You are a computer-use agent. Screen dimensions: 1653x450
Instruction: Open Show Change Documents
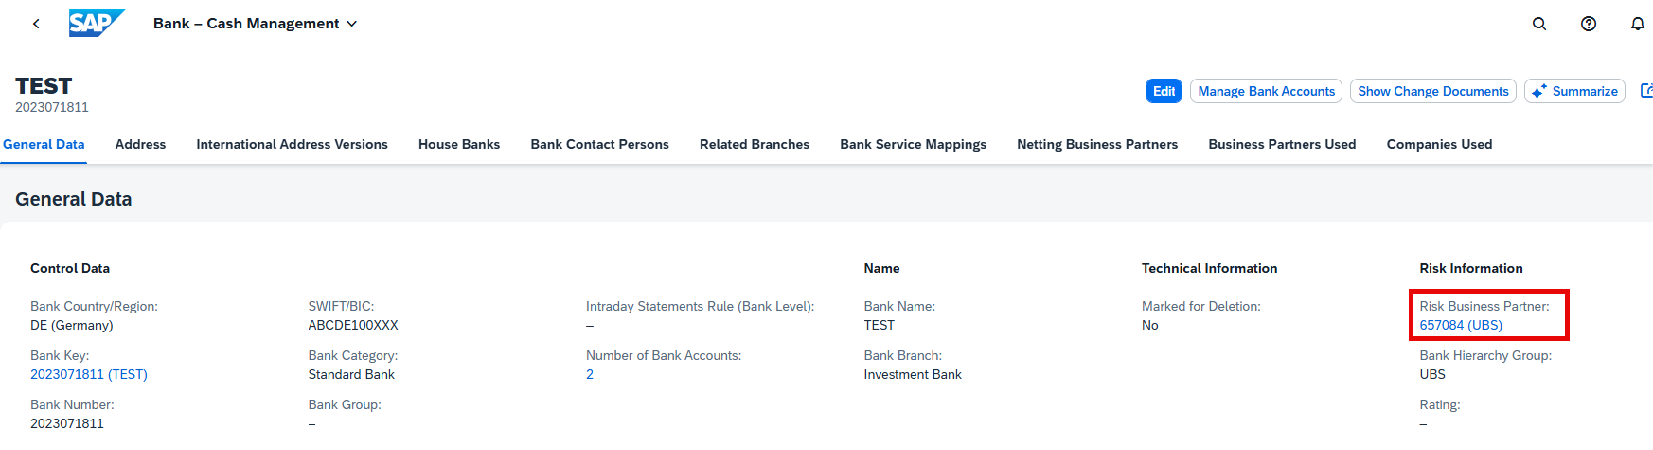click(x=1433, y=91)
